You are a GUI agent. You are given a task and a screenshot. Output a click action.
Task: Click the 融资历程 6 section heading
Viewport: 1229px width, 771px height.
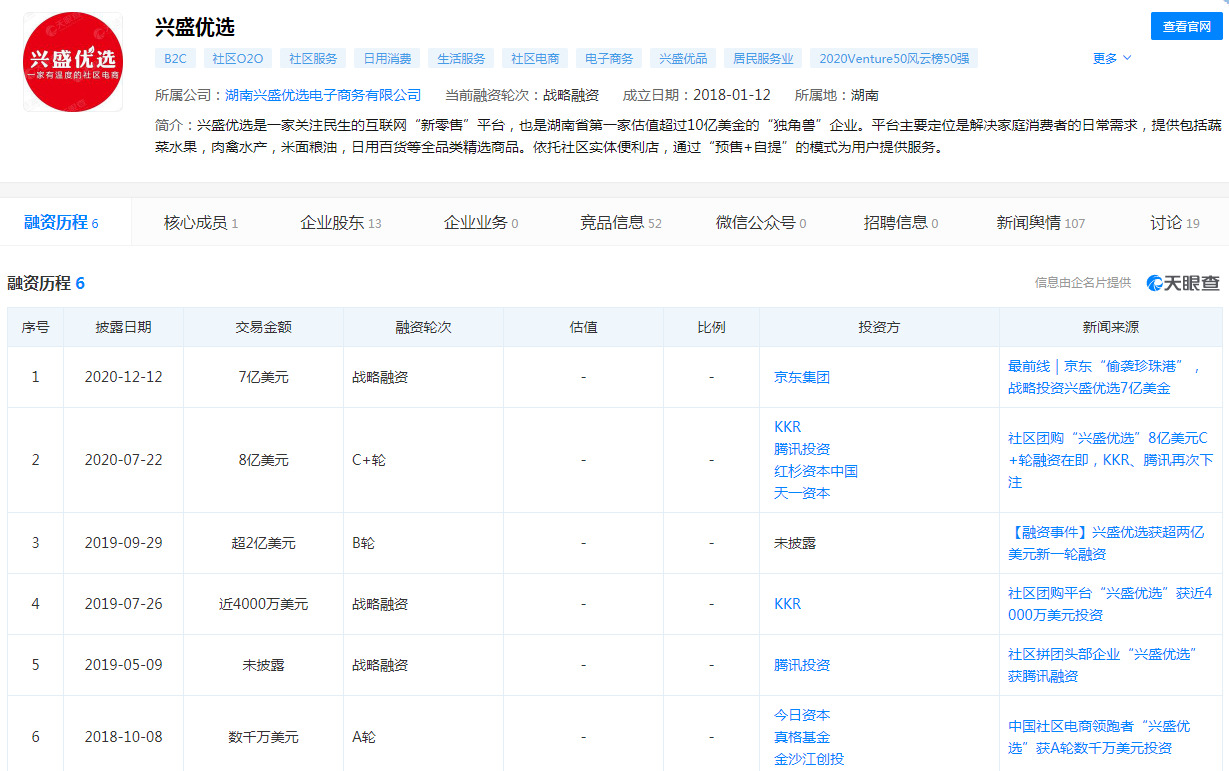click(x=46, y=283)
